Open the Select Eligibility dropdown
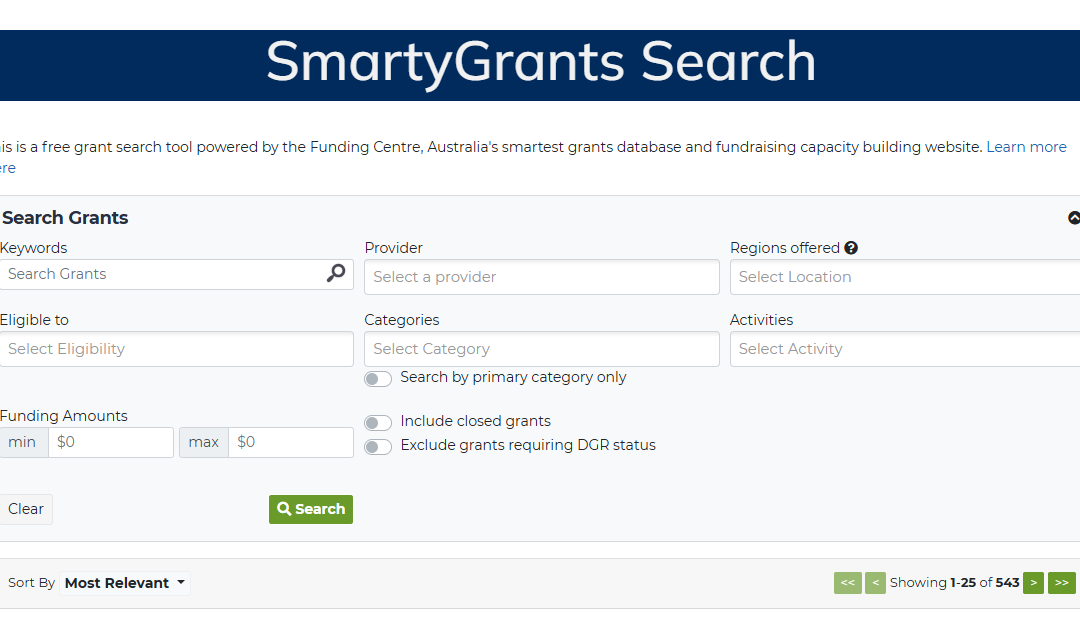Image resolution: width=1080 pixels, height=622 pixels. click(177, 349)
